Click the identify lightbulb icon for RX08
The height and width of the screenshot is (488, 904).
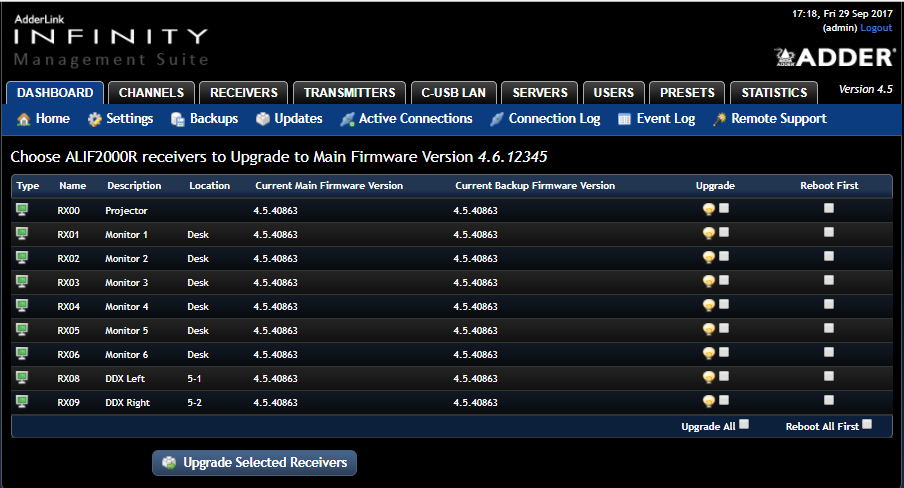(x=709, y=378)
